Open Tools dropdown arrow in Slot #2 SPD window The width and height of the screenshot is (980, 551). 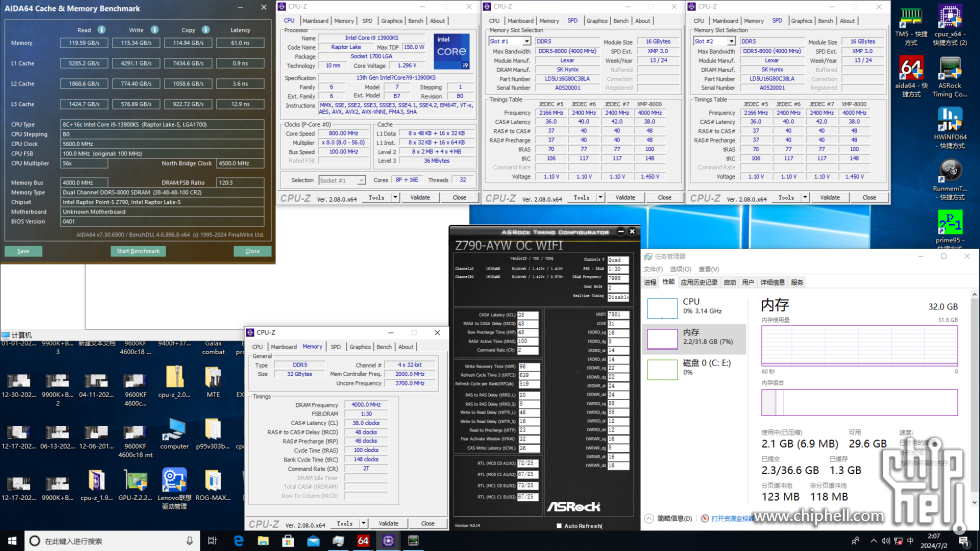(805, 197)
